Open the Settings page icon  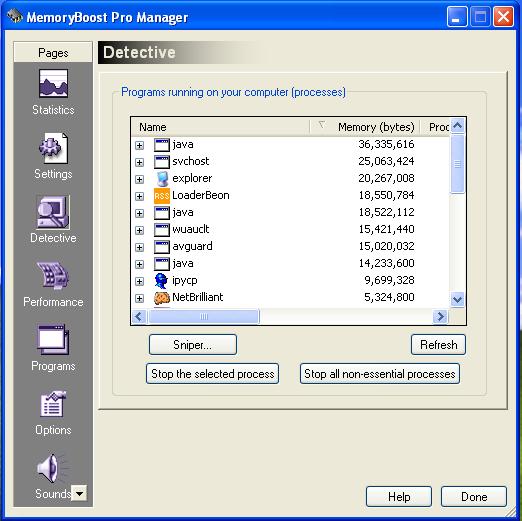53,148
